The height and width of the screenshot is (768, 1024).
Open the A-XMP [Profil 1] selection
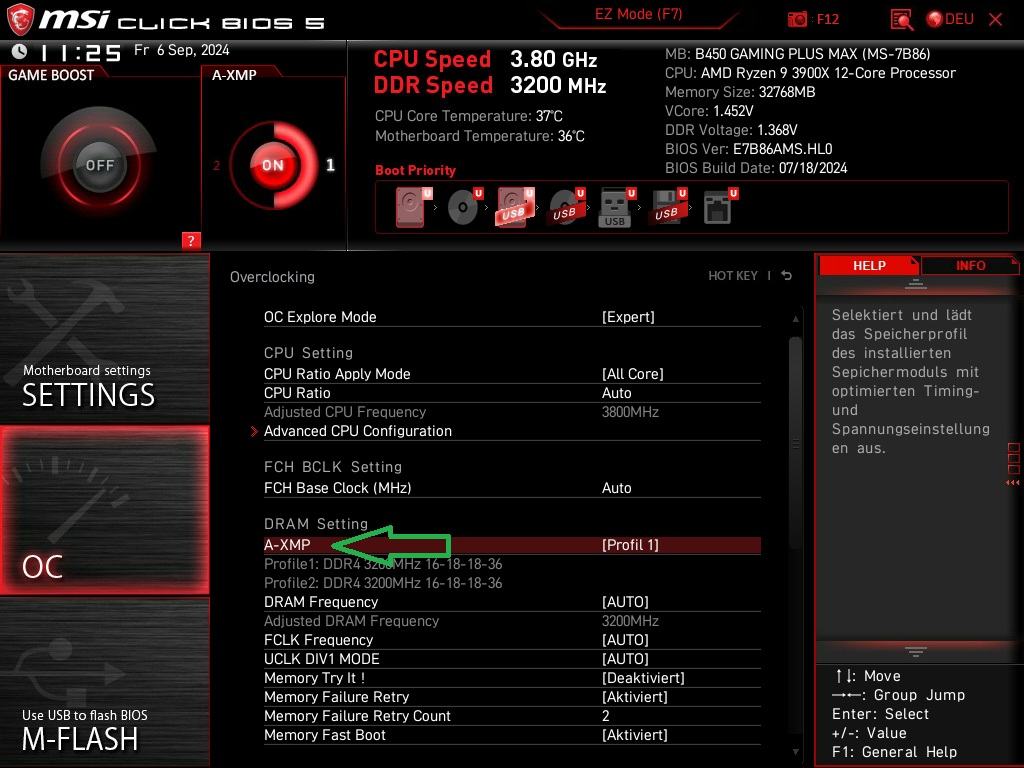click(x=512, y=545)
